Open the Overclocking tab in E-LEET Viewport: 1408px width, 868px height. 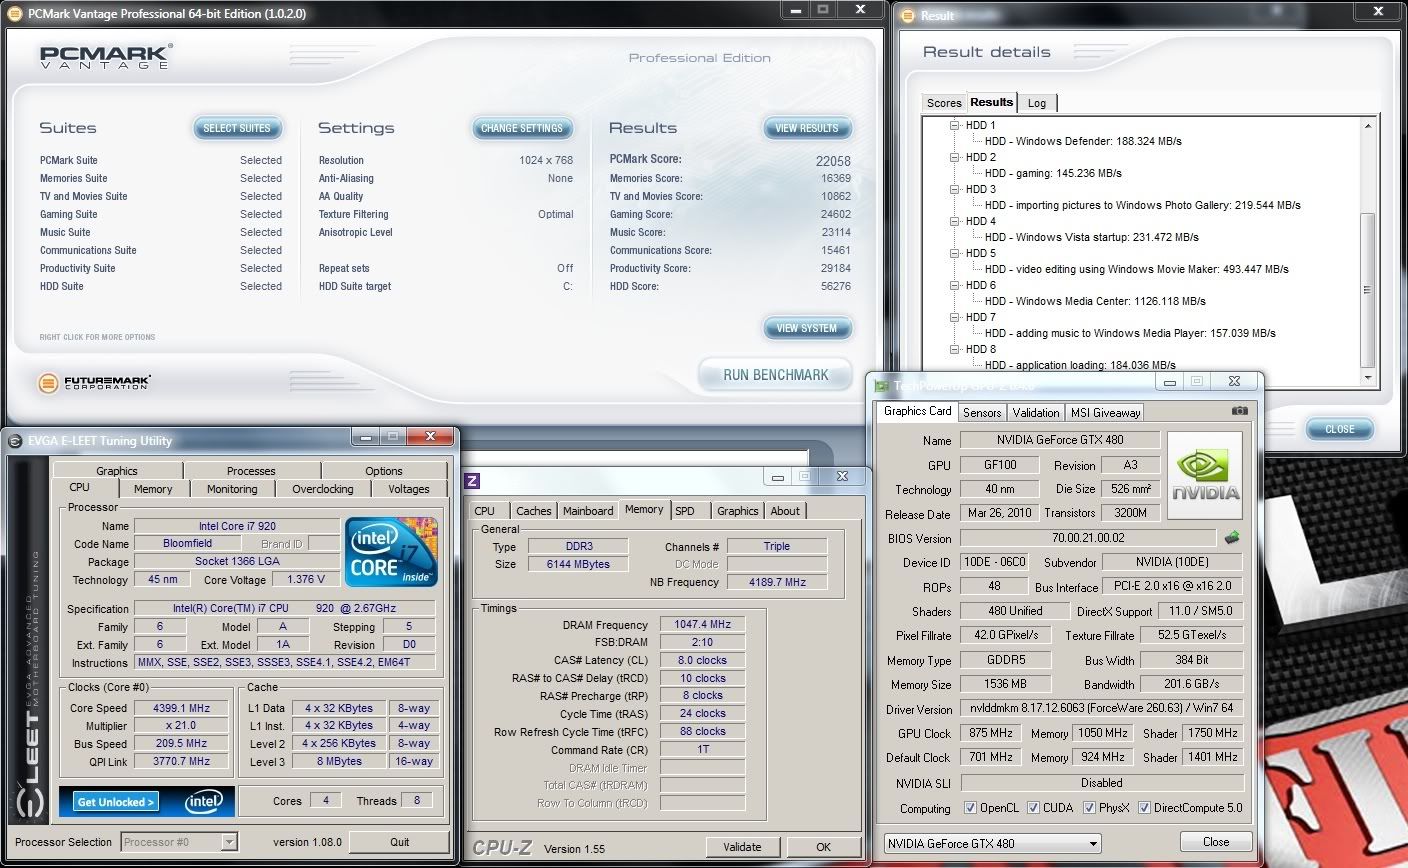coord(322,489)
